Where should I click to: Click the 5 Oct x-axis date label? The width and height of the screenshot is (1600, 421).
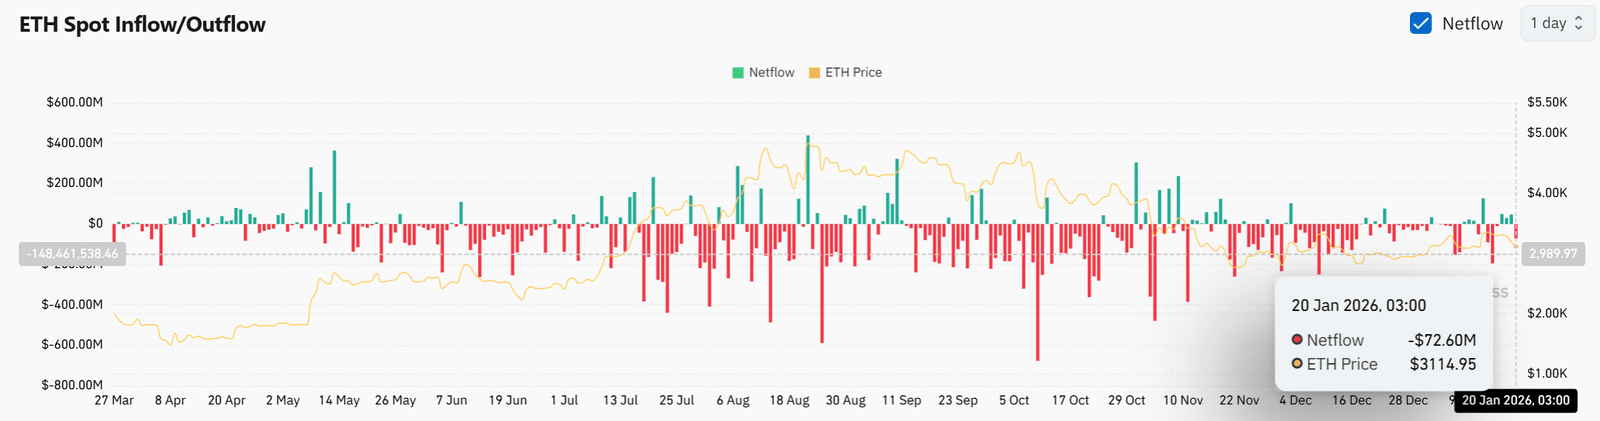pyautogui.click(x=1014, y=400)
